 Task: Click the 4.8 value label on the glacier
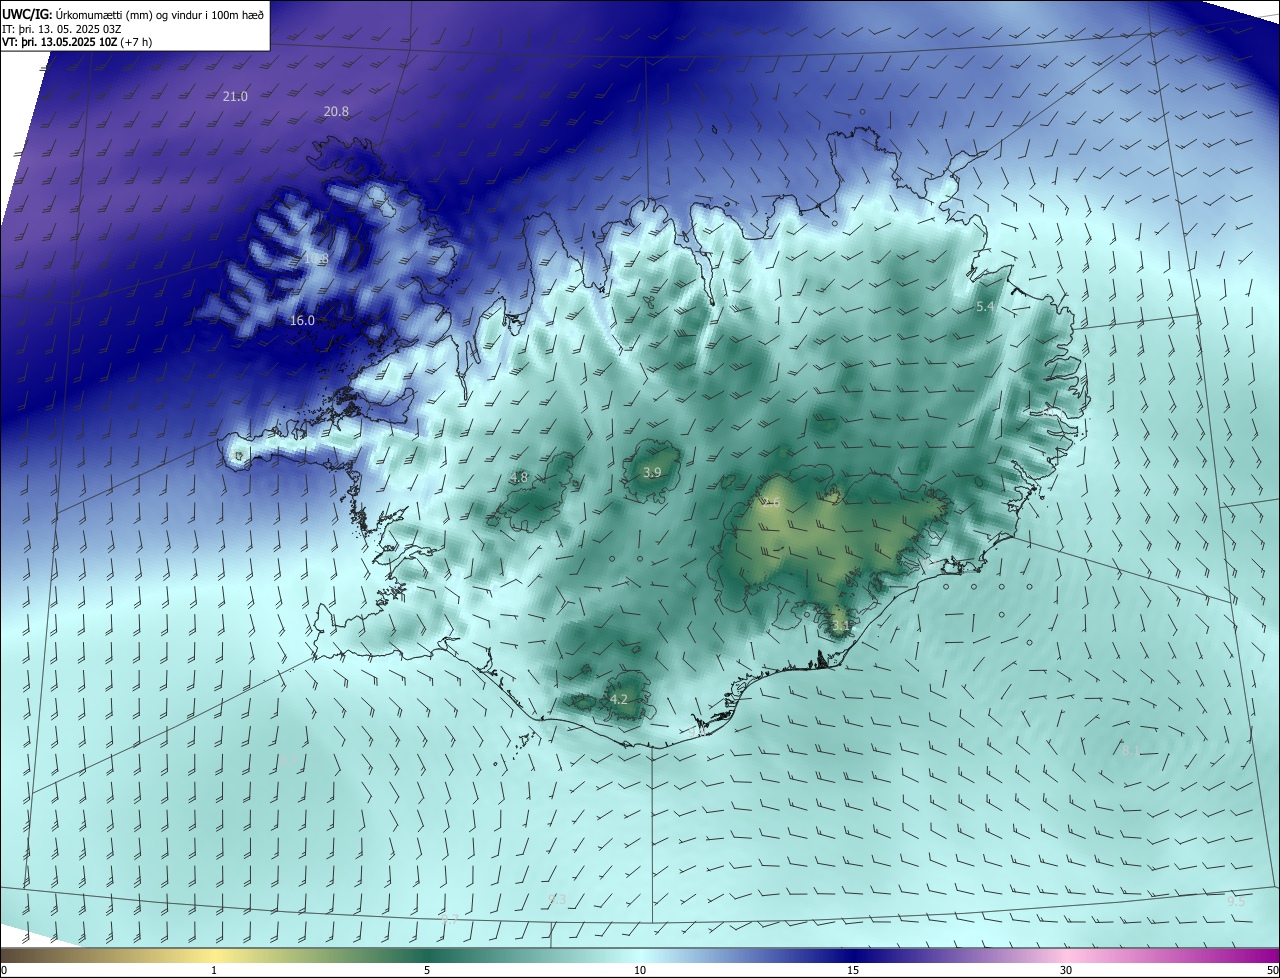pos(519,478)
